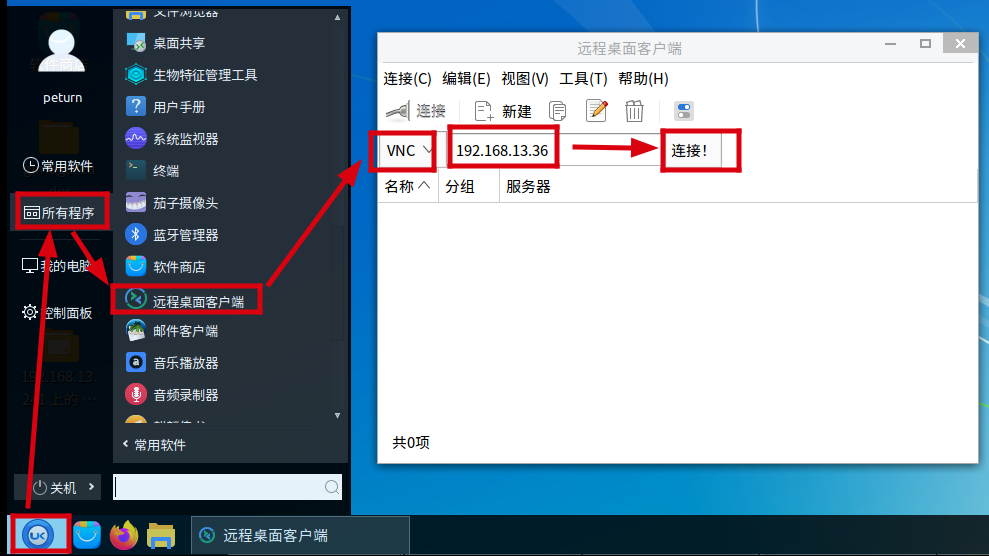Click the start menu search box
989x556 pixels.
[x=227, y=487]
